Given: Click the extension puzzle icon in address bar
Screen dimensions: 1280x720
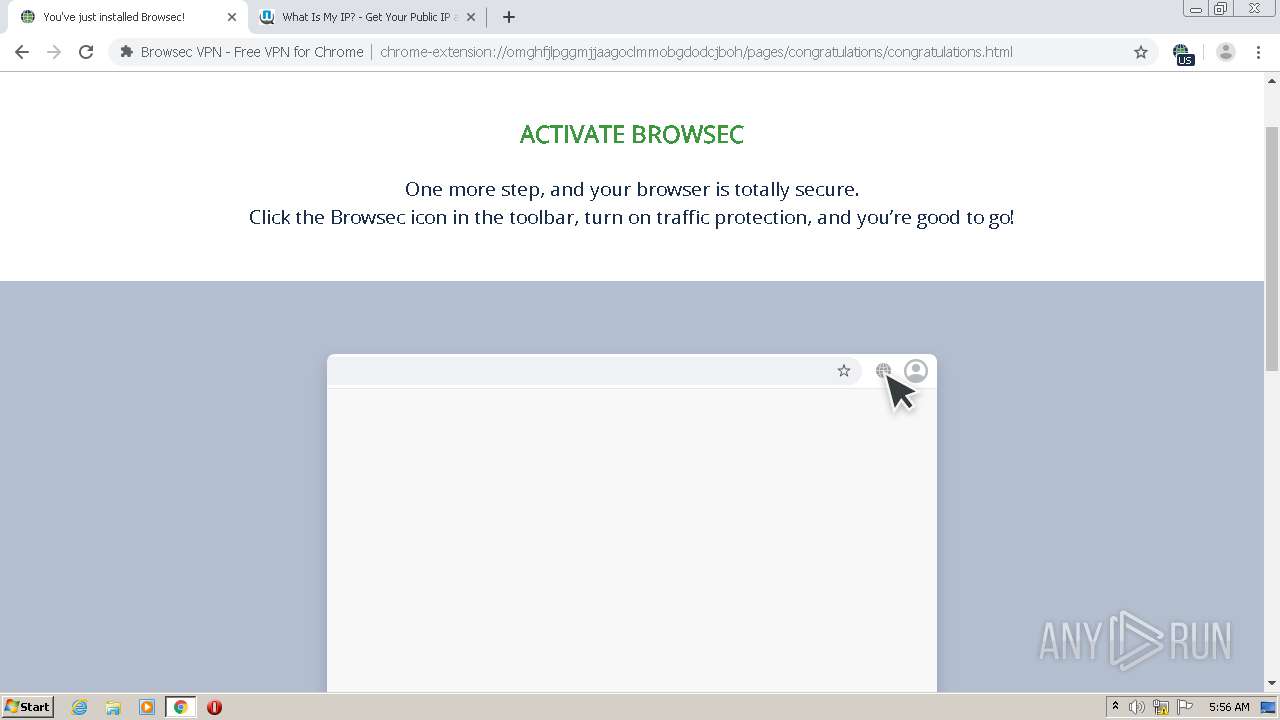Looking at the screenshot, I should [126, 52].
